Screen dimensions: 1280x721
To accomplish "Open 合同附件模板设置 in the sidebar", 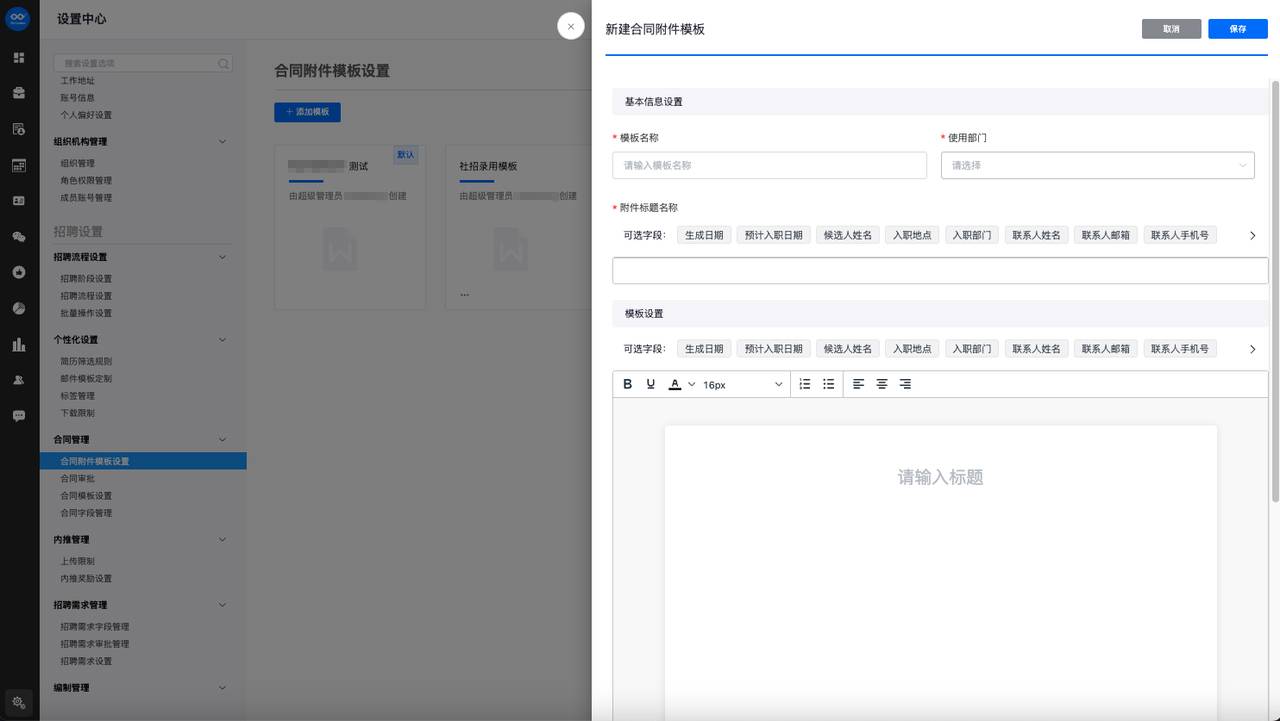I will [143, 461].
